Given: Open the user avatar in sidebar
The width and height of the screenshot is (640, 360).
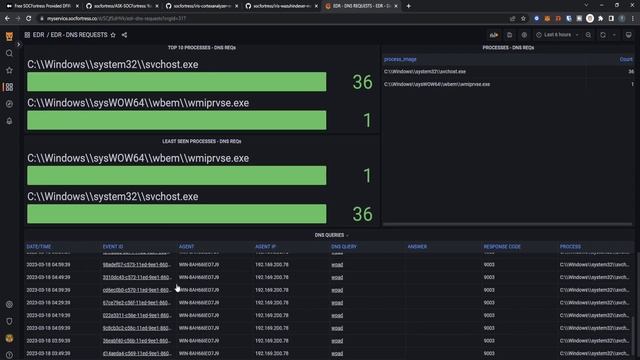Looking at the screenshot, I should [9, 338].
